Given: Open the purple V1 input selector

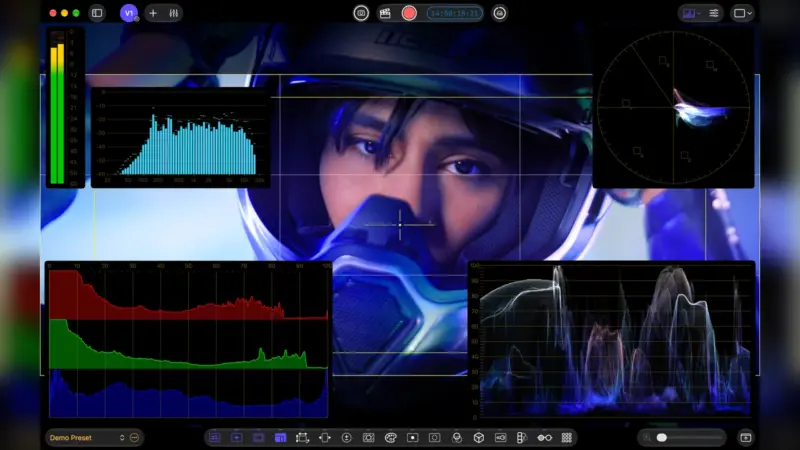Looking at the screenshot, I should (129, 13).
